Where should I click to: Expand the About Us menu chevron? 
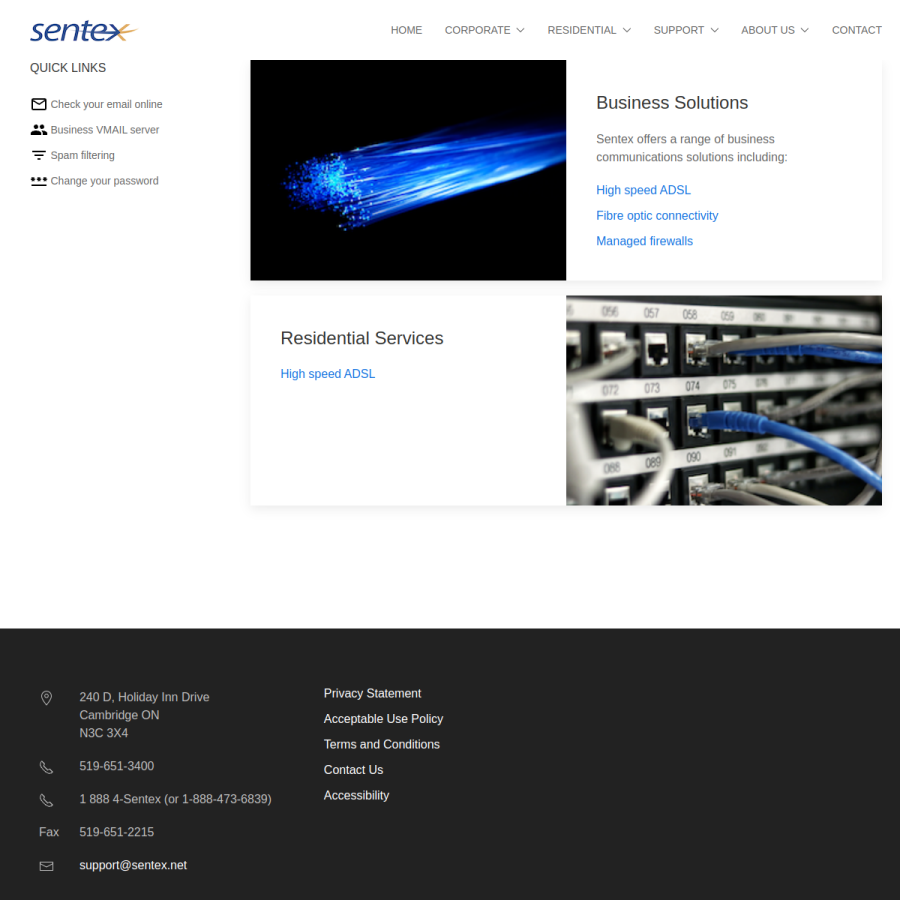[805, 30]
